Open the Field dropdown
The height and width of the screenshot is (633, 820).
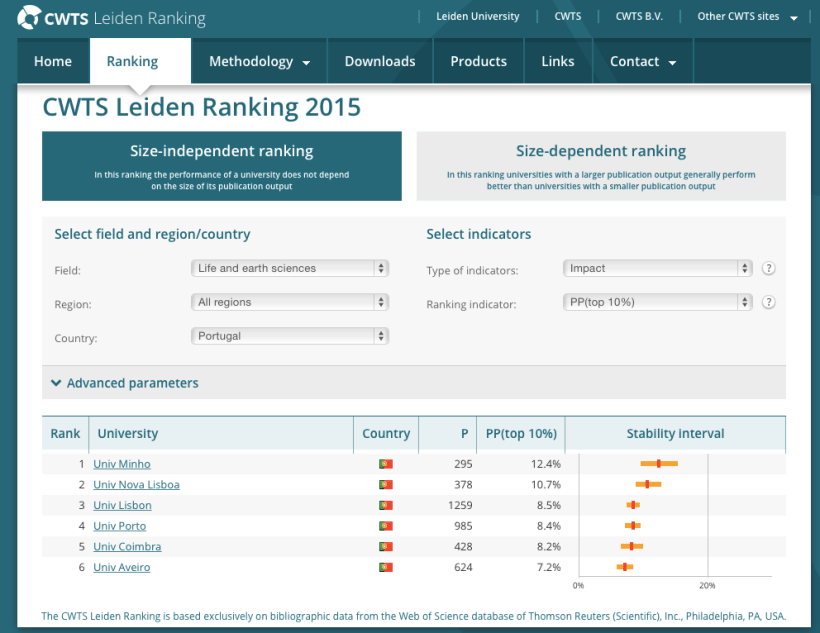[289, 268]
